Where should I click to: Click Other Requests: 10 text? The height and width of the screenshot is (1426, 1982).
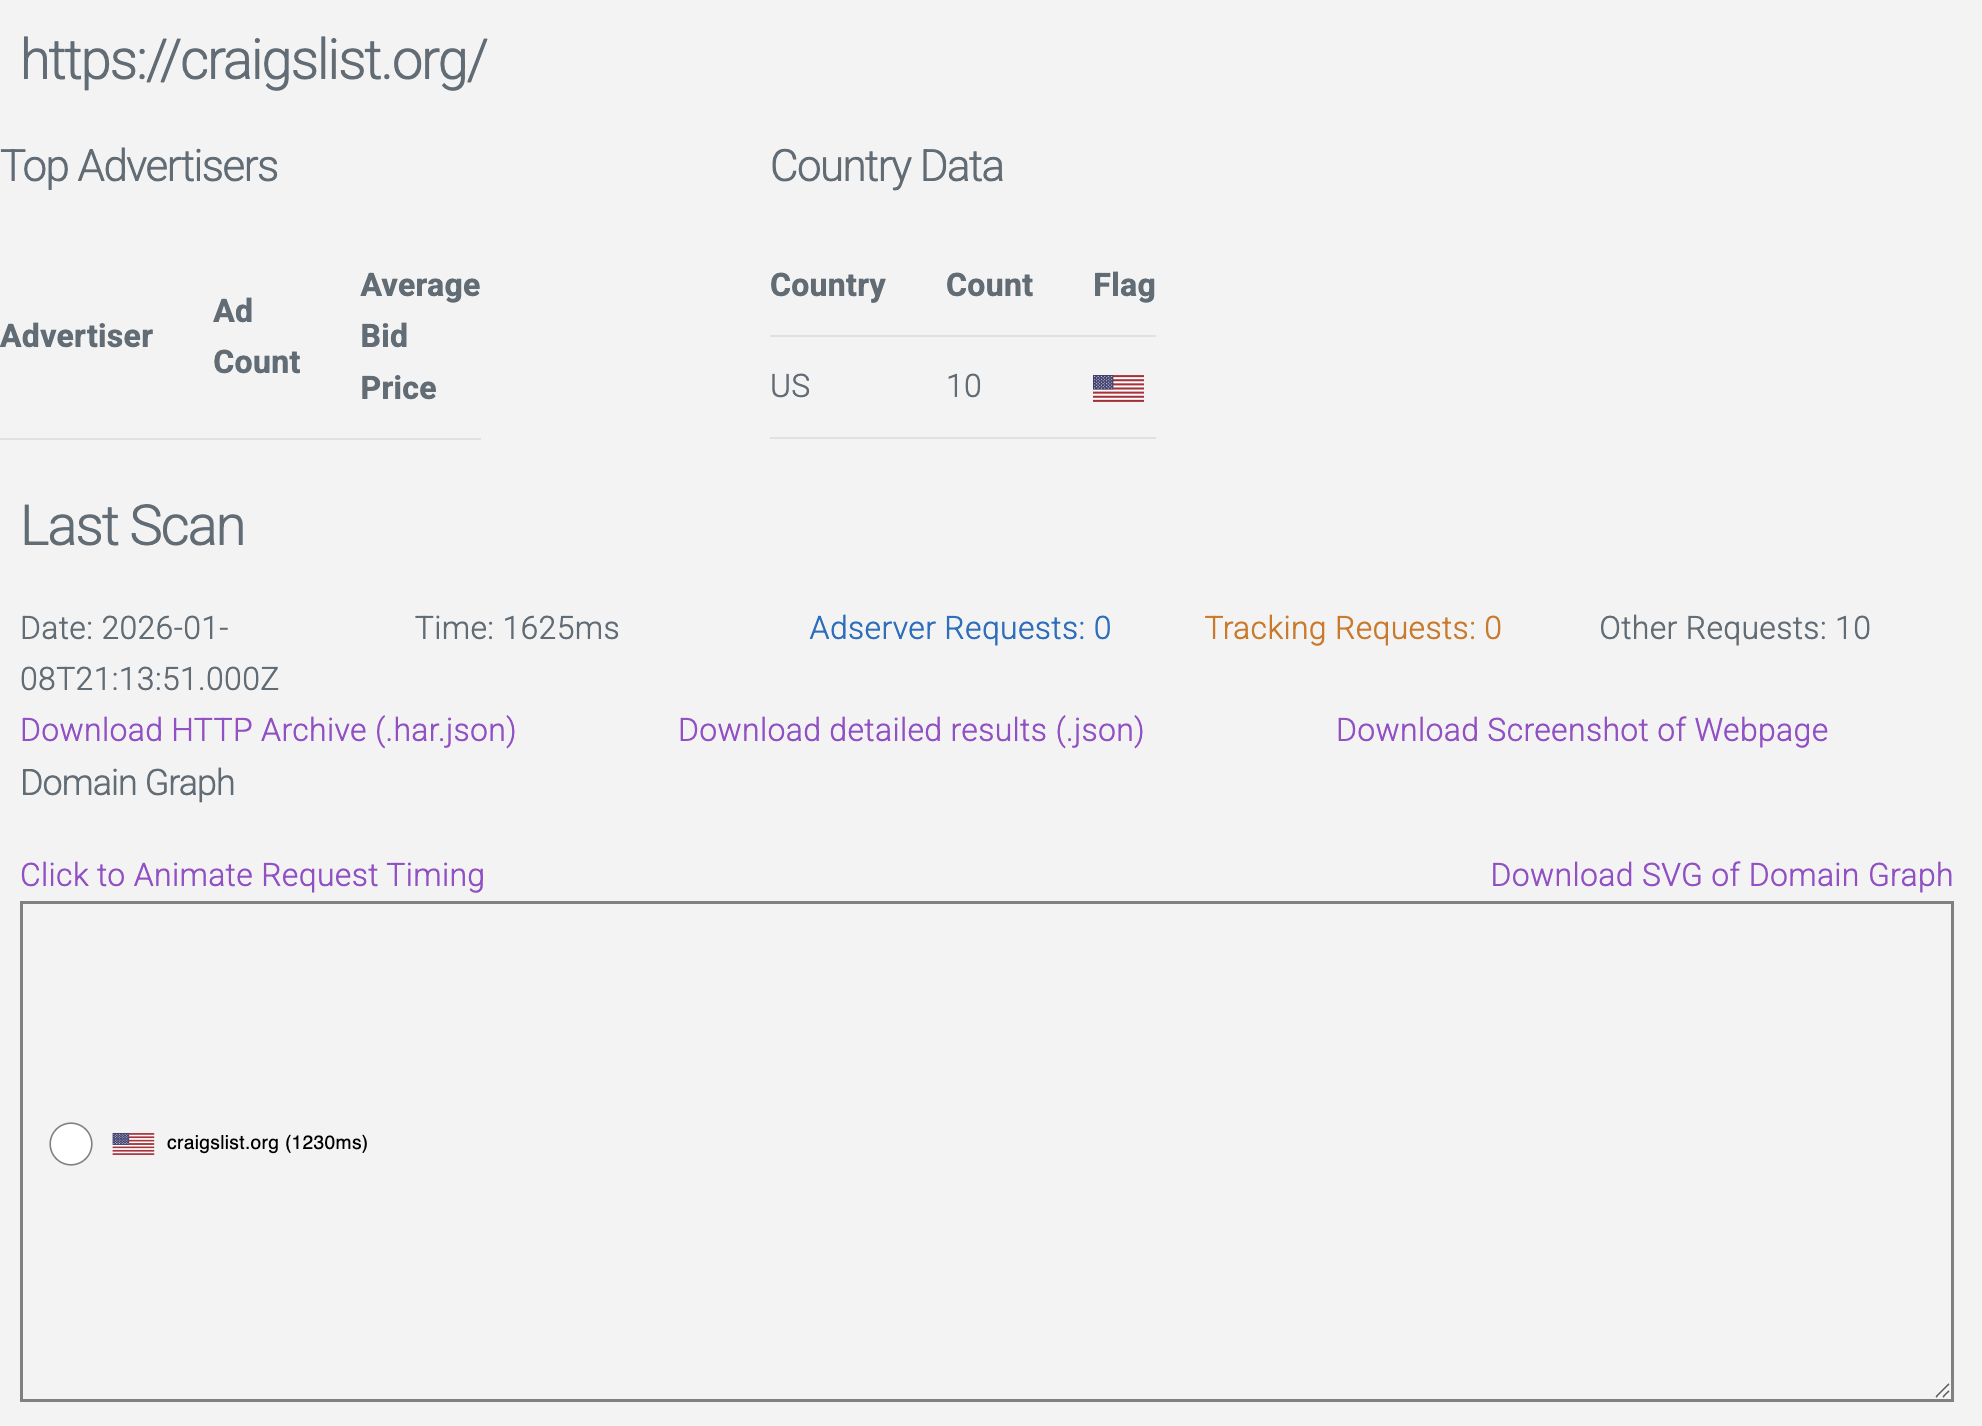(x=1734, y=628)
